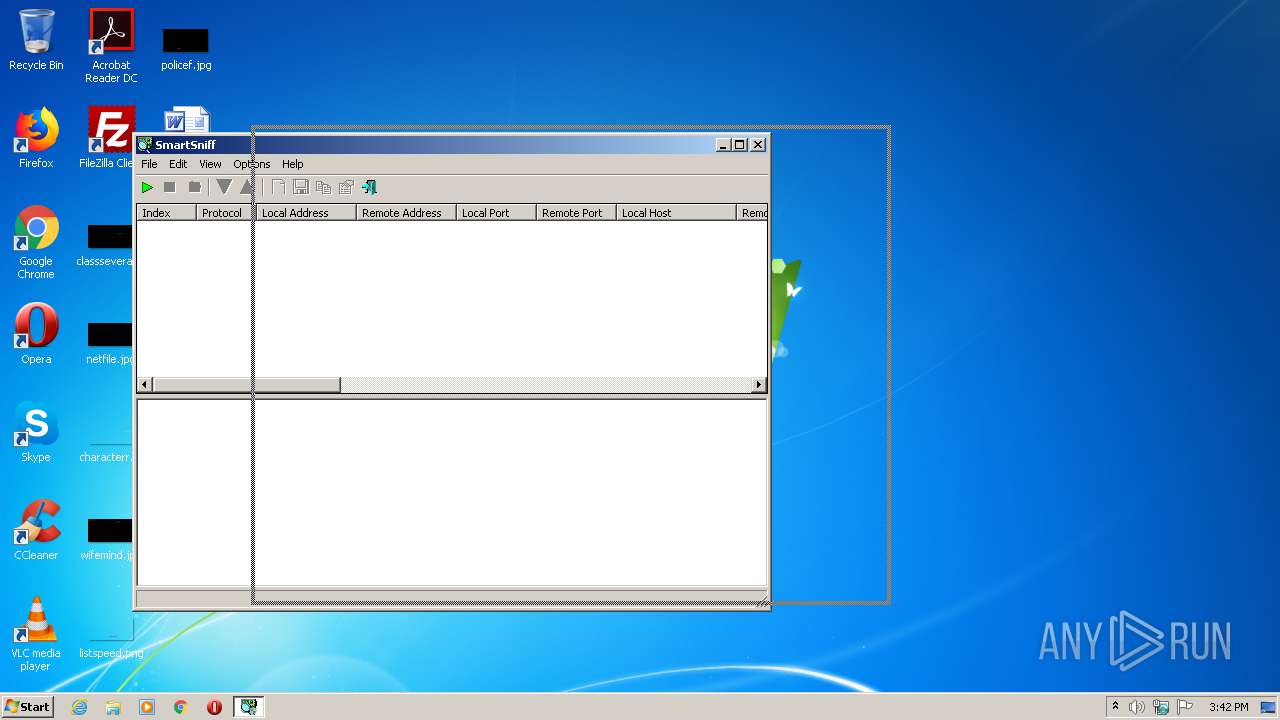1280x720 pixels.
Task: Open the Options menu
Action: (252, 164)
